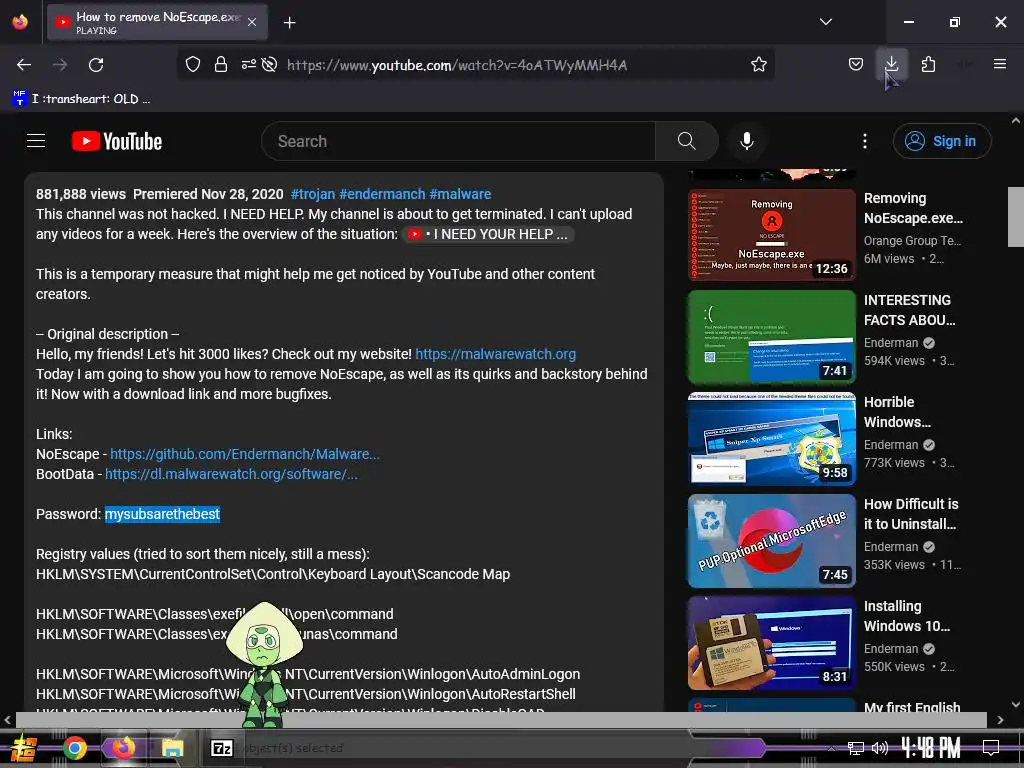1024x768 pixels.
Task: Open Horrible Windows video thumbnail
Action: (771, 439)
